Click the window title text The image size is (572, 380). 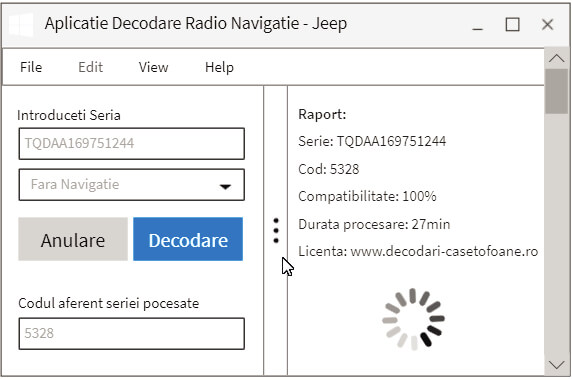click(x=196, y=24)
